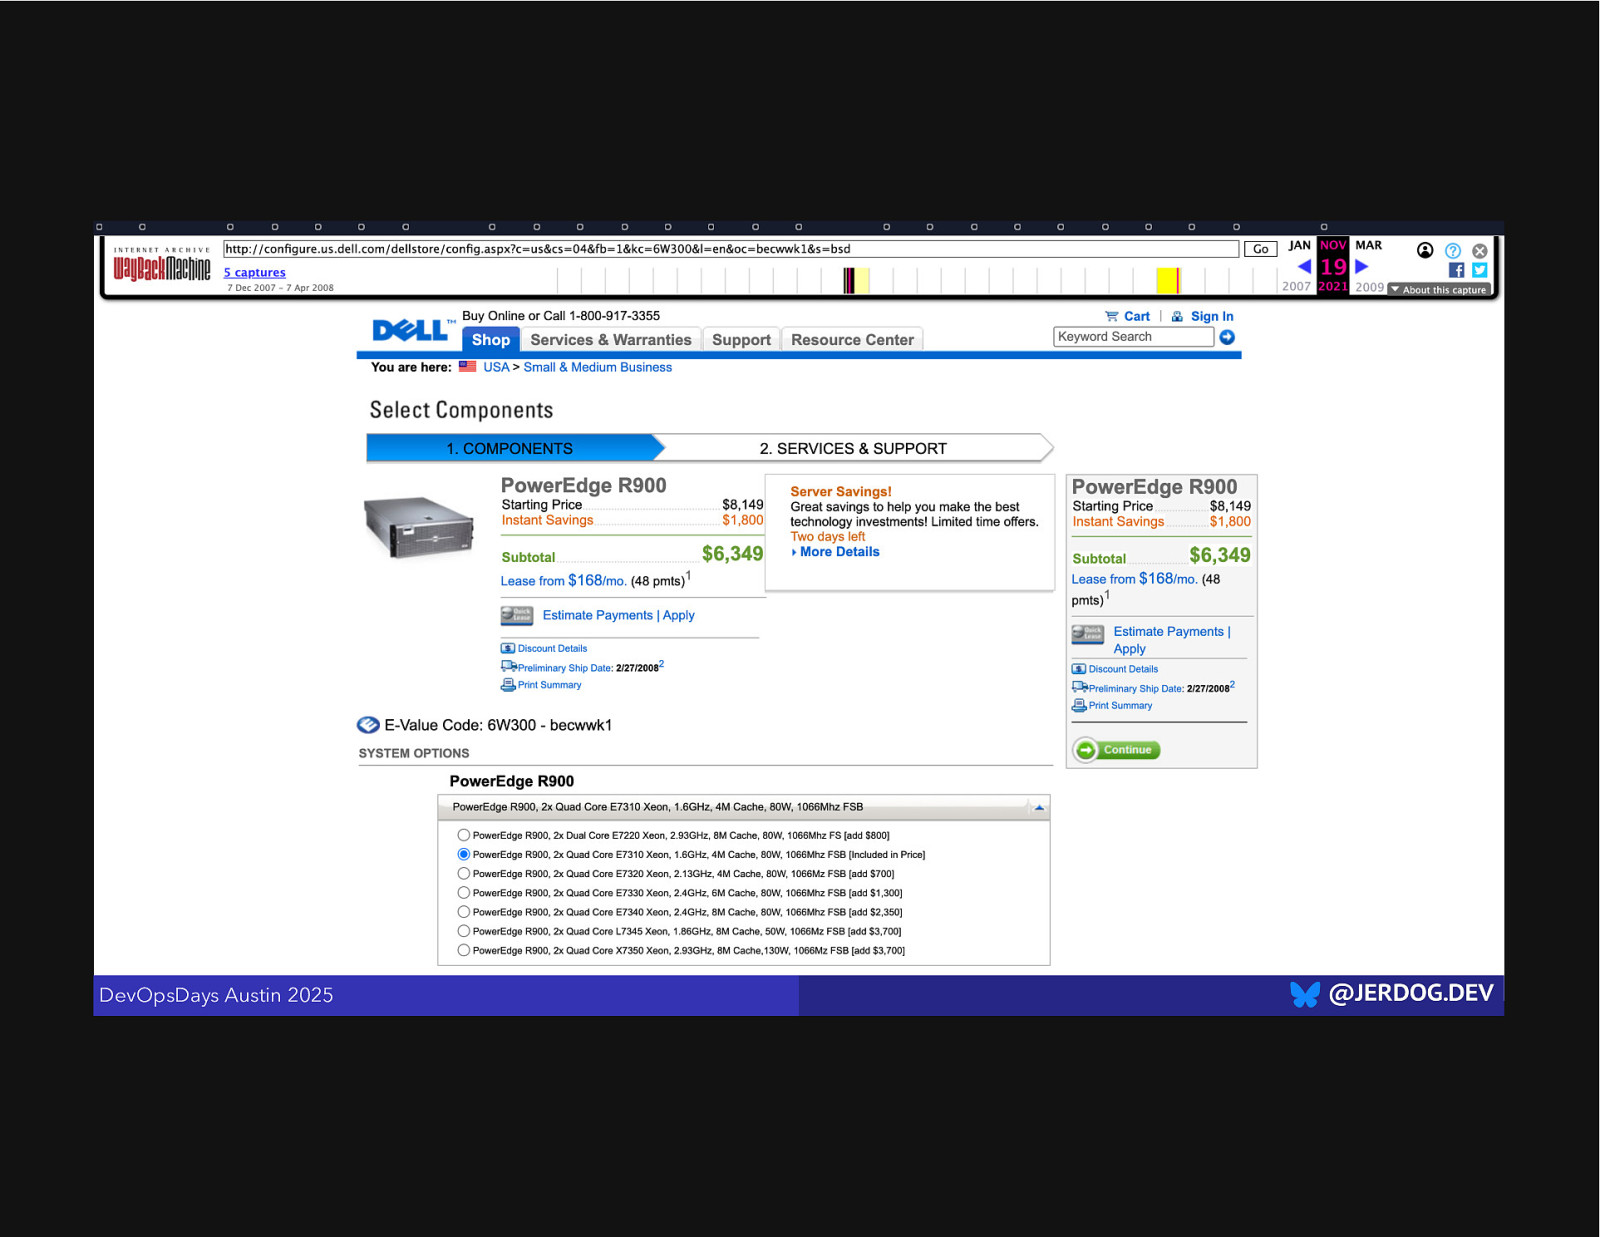Viewport: 1600px width, 1237px height.
Task: Select Quad Core E7310 Xeon option
Action: [x=463, y=854]
